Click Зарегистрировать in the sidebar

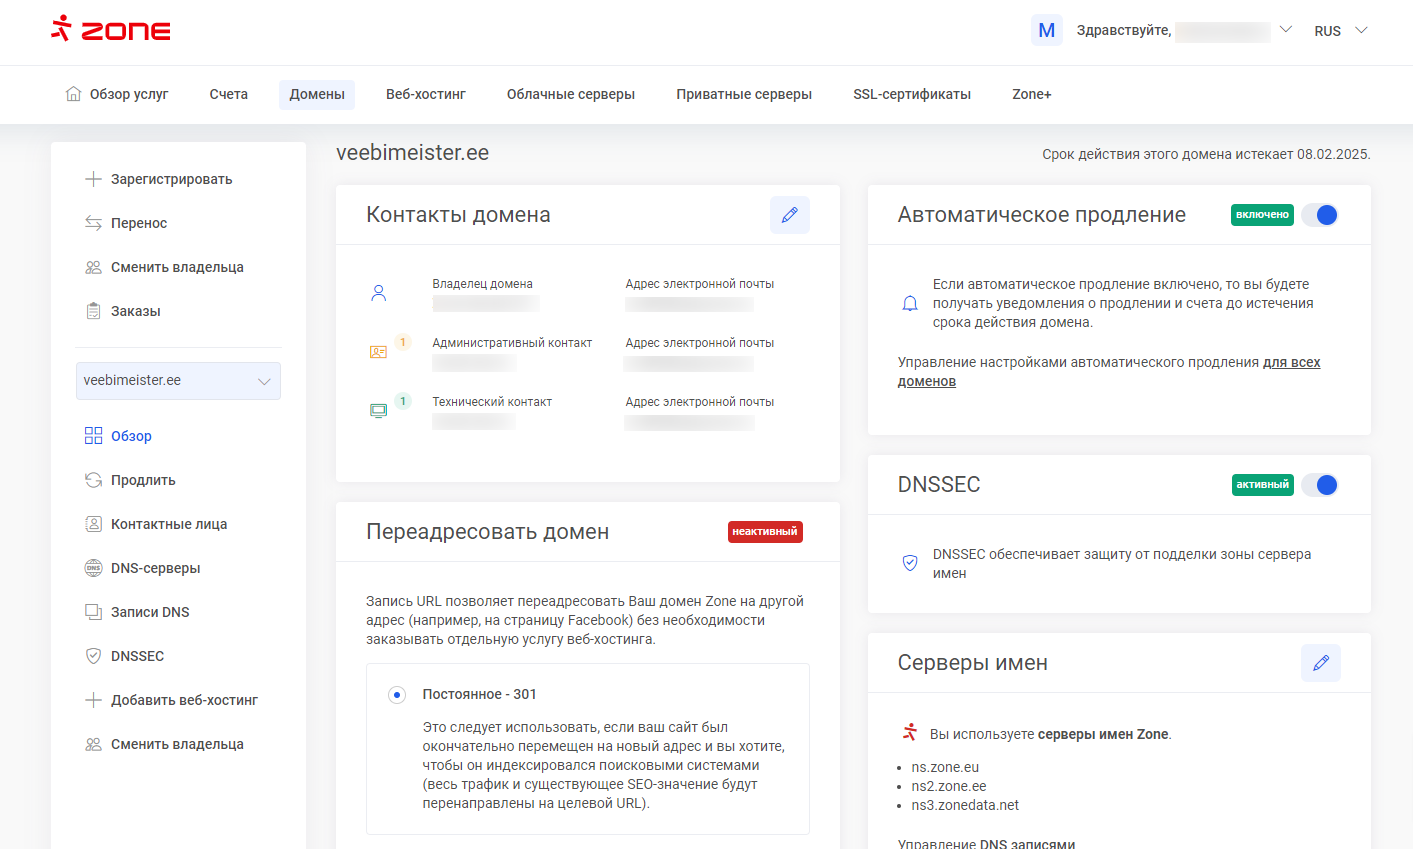pos(171,179)
